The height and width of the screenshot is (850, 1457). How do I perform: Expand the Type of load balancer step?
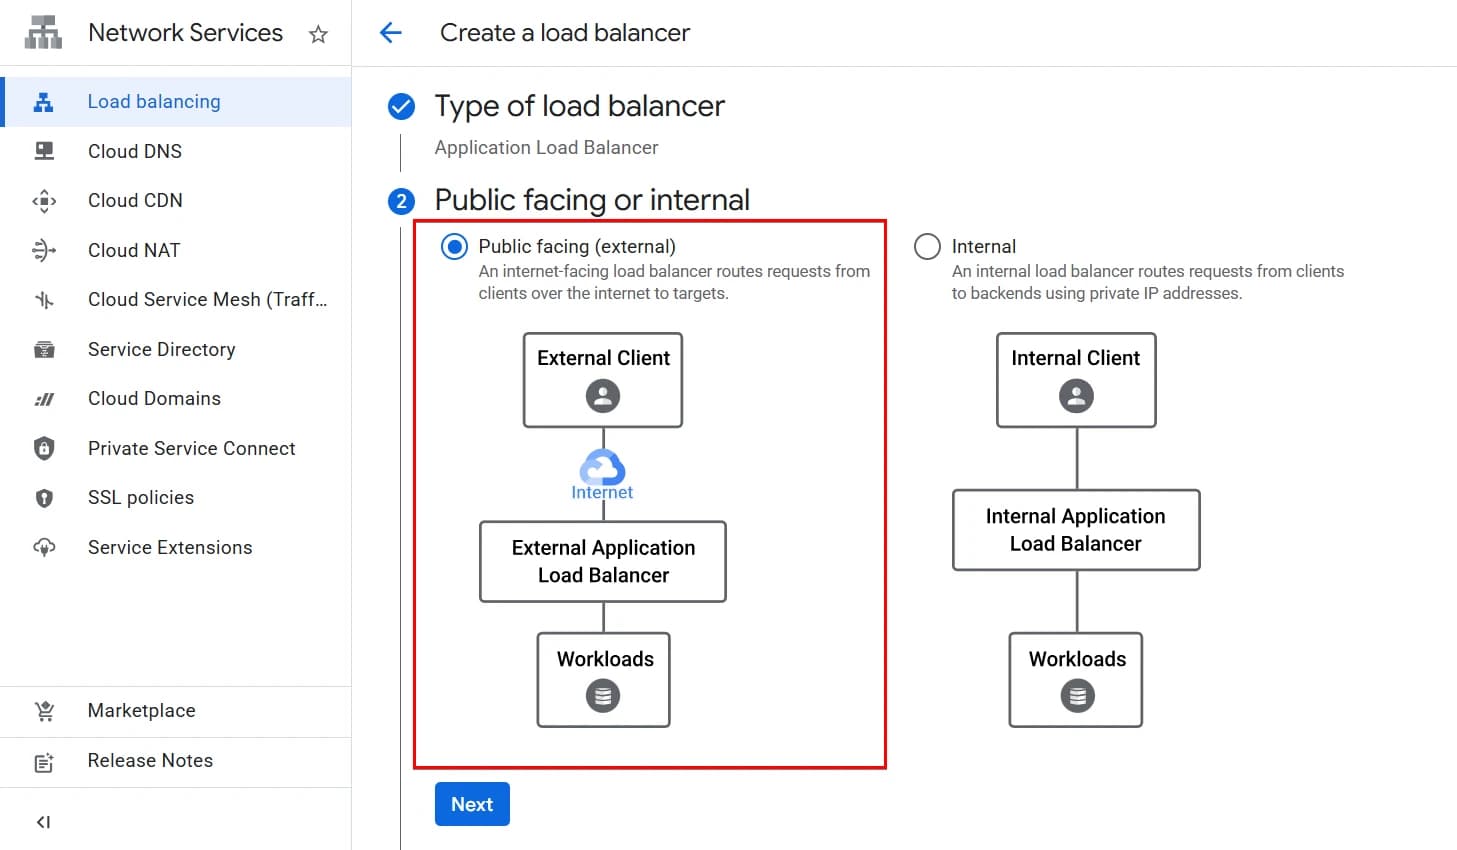579,106
